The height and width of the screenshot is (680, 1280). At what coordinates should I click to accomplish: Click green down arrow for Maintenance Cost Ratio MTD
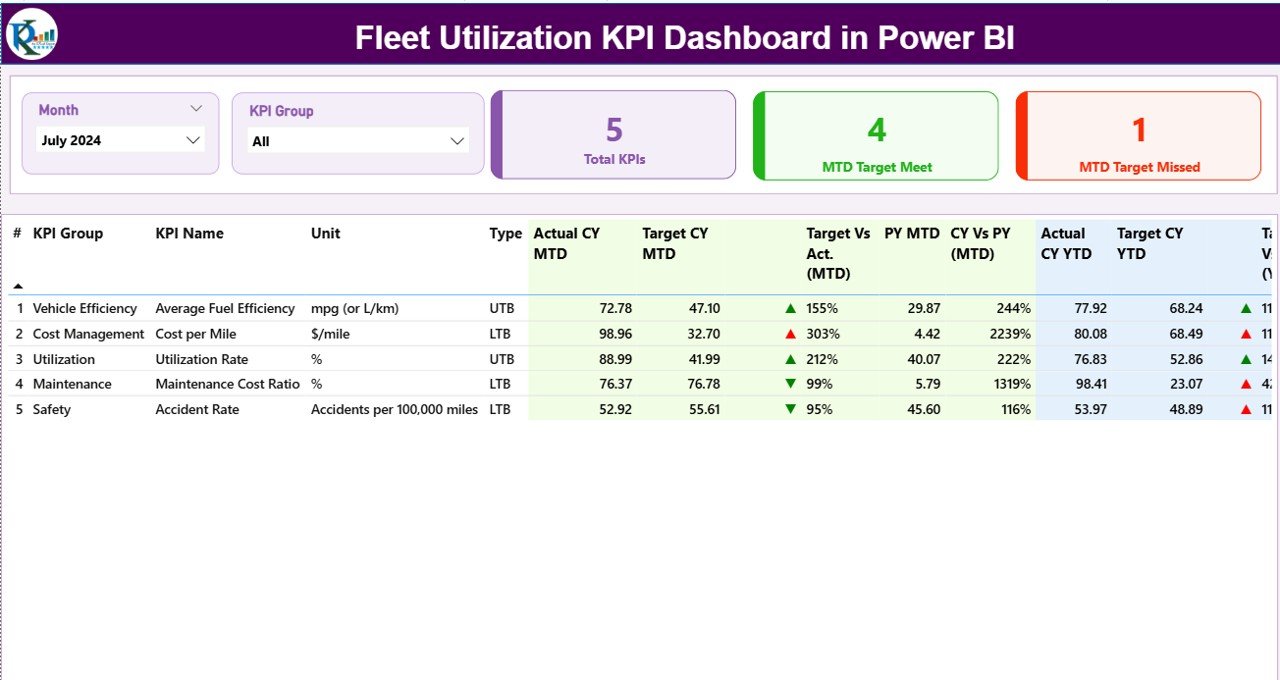tap(791, 384)
